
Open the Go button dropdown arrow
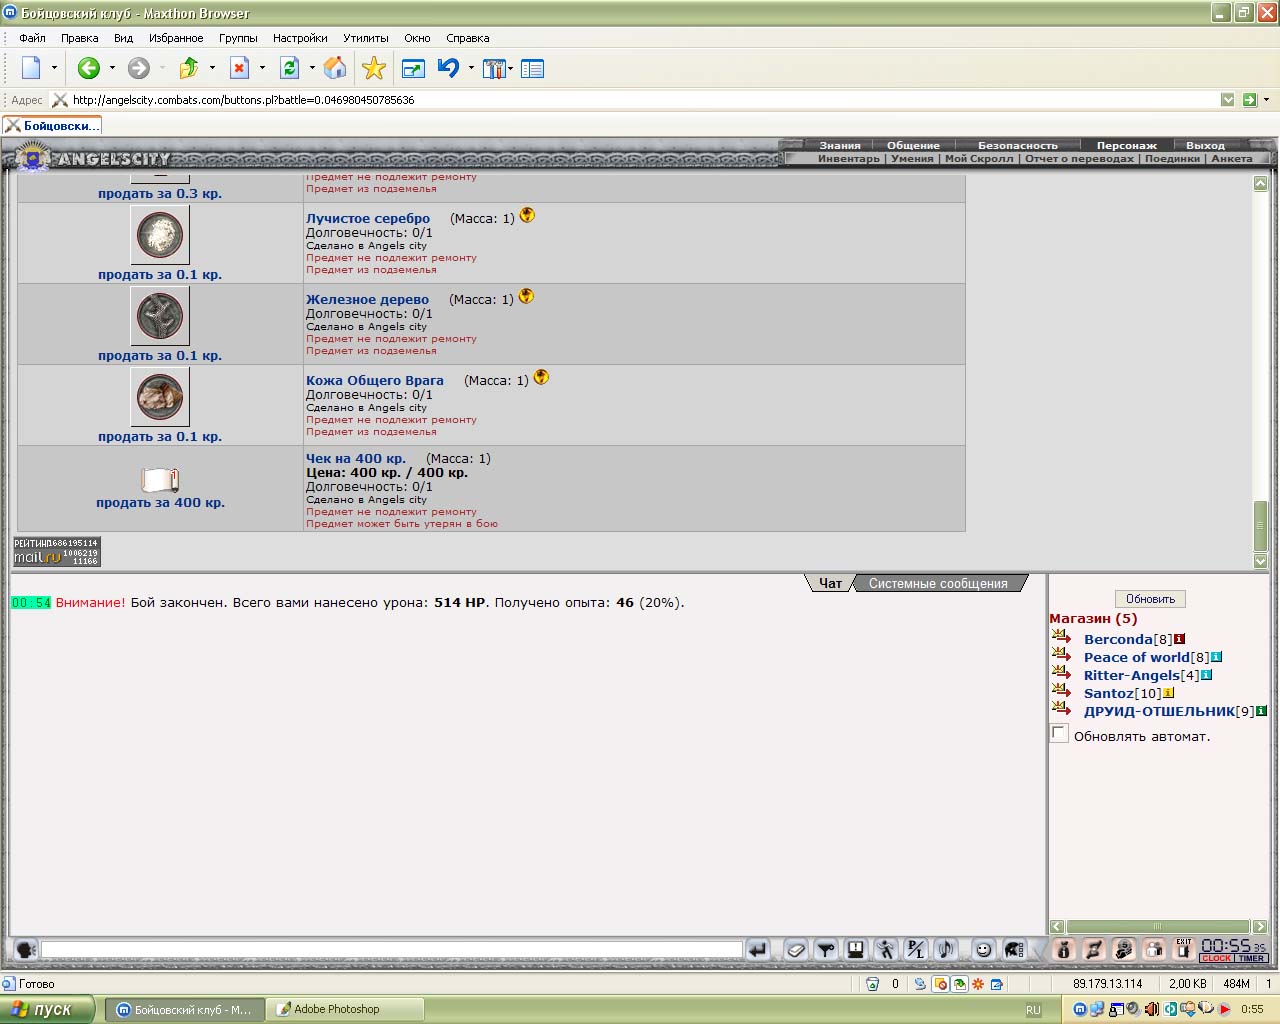click(1266, 100)
